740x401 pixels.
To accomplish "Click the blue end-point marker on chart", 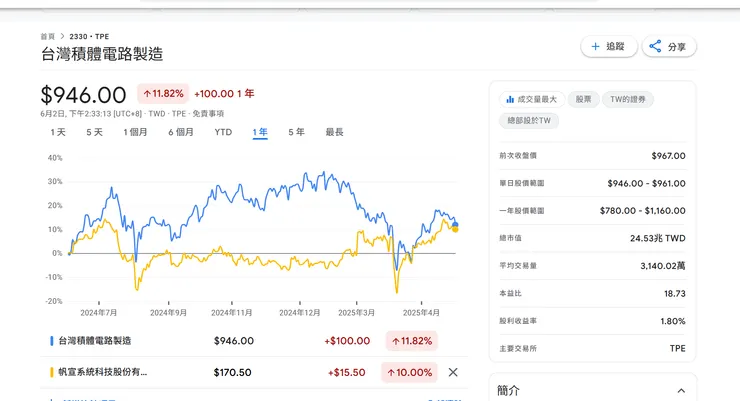I will (455, 225).
